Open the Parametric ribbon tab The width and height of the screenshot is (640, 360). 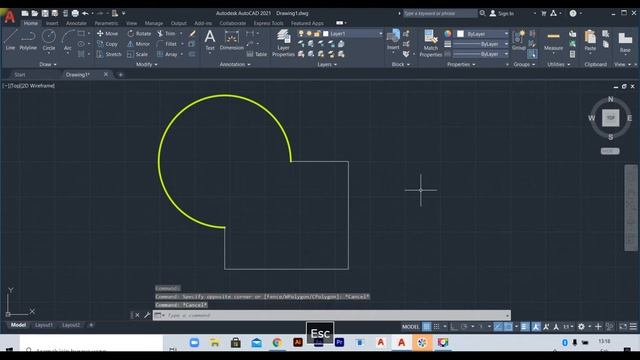pyautogui.click(x=106, y=23)
